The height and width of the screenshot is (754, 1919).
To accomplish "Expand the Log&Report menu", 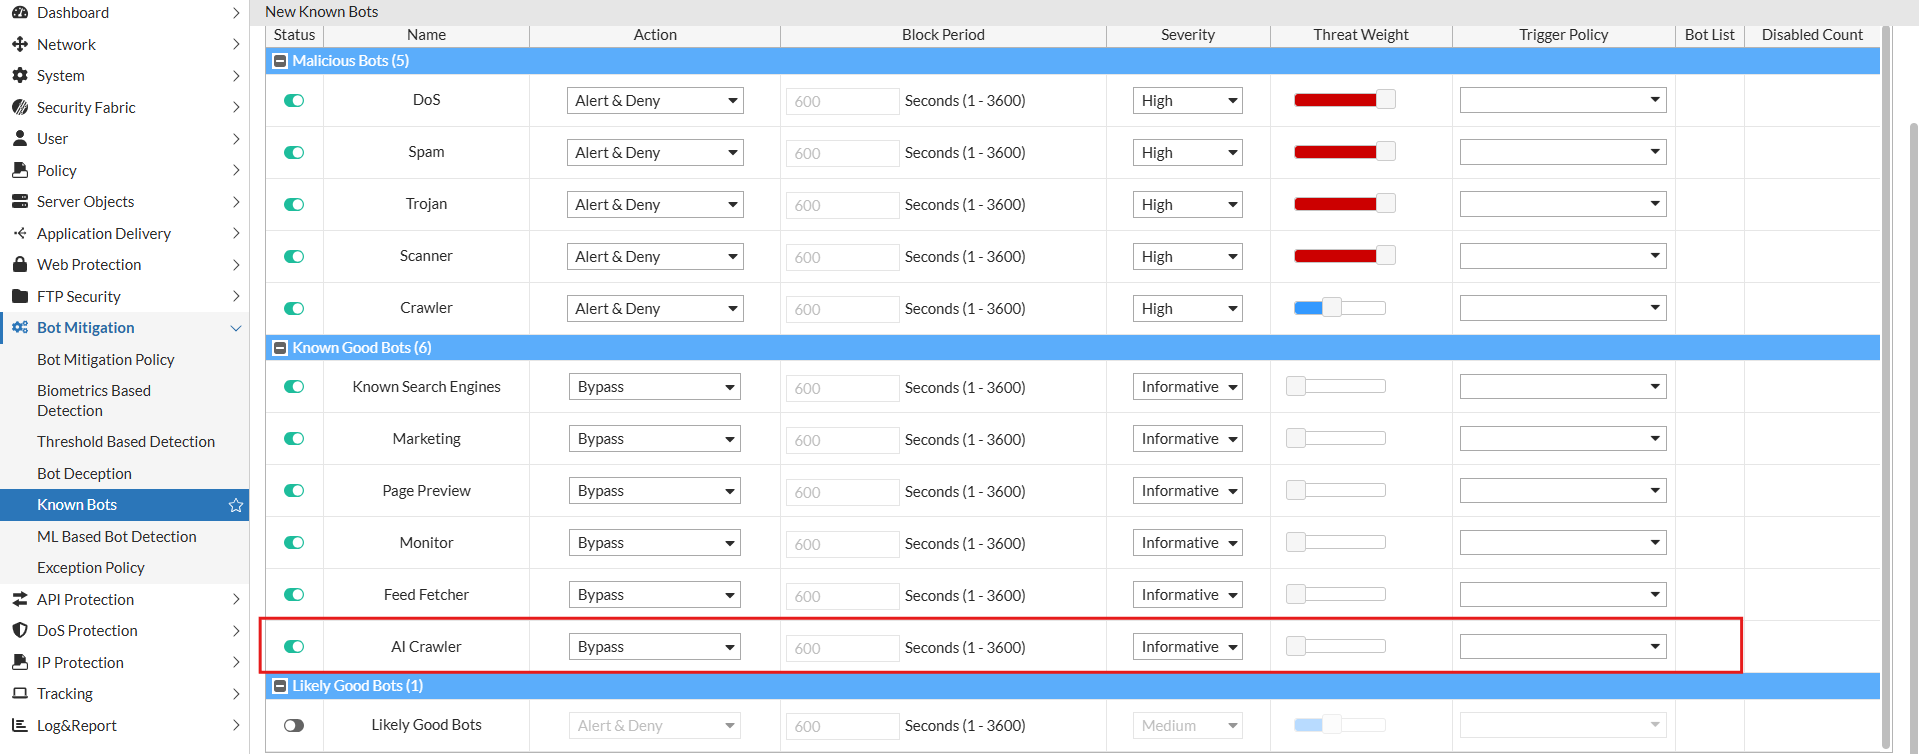I will [236, 725].
